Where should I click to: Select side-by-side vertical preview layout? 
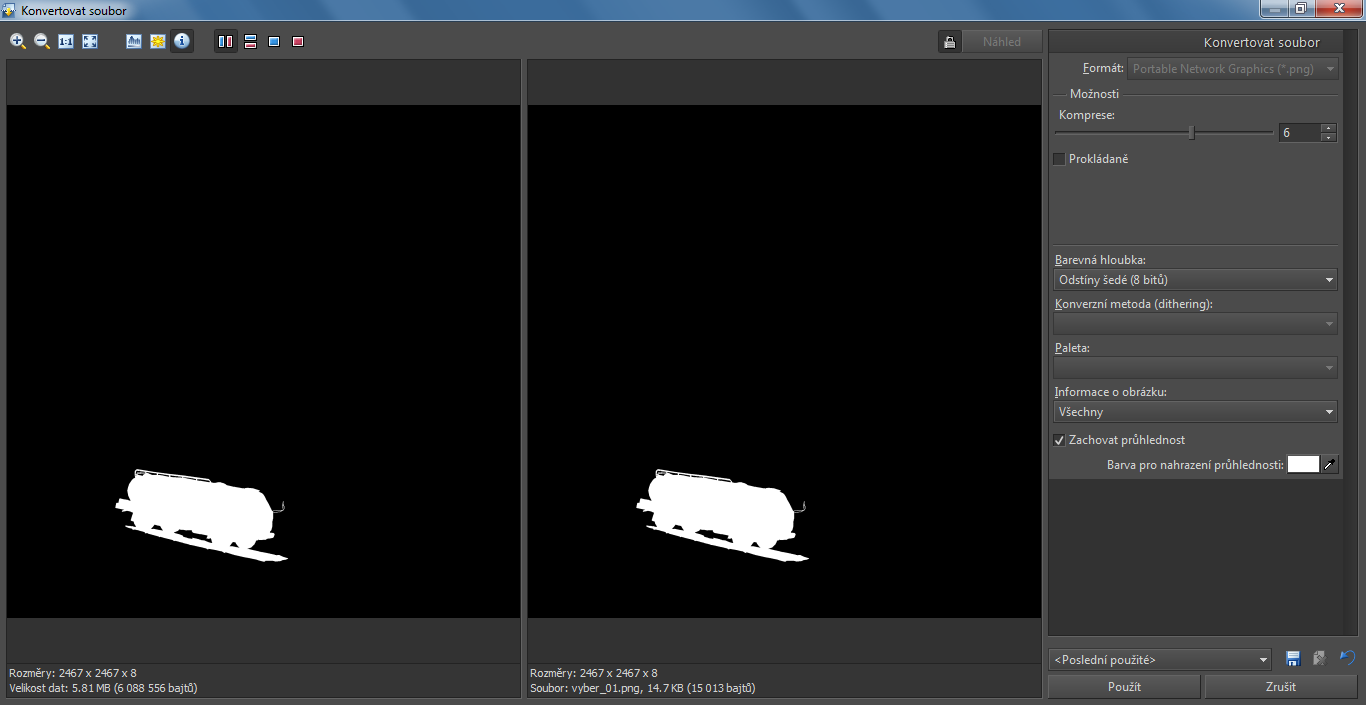tap(226, 41)
